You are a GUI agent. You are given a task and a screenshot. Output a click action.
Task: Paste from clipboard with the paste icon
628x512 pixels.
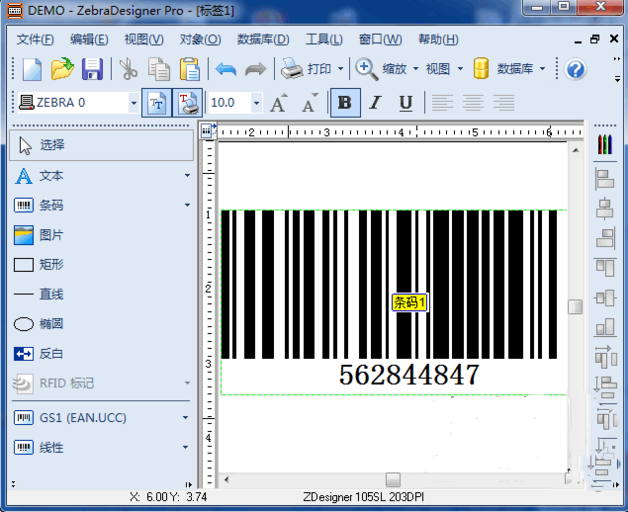click(189, 69)
